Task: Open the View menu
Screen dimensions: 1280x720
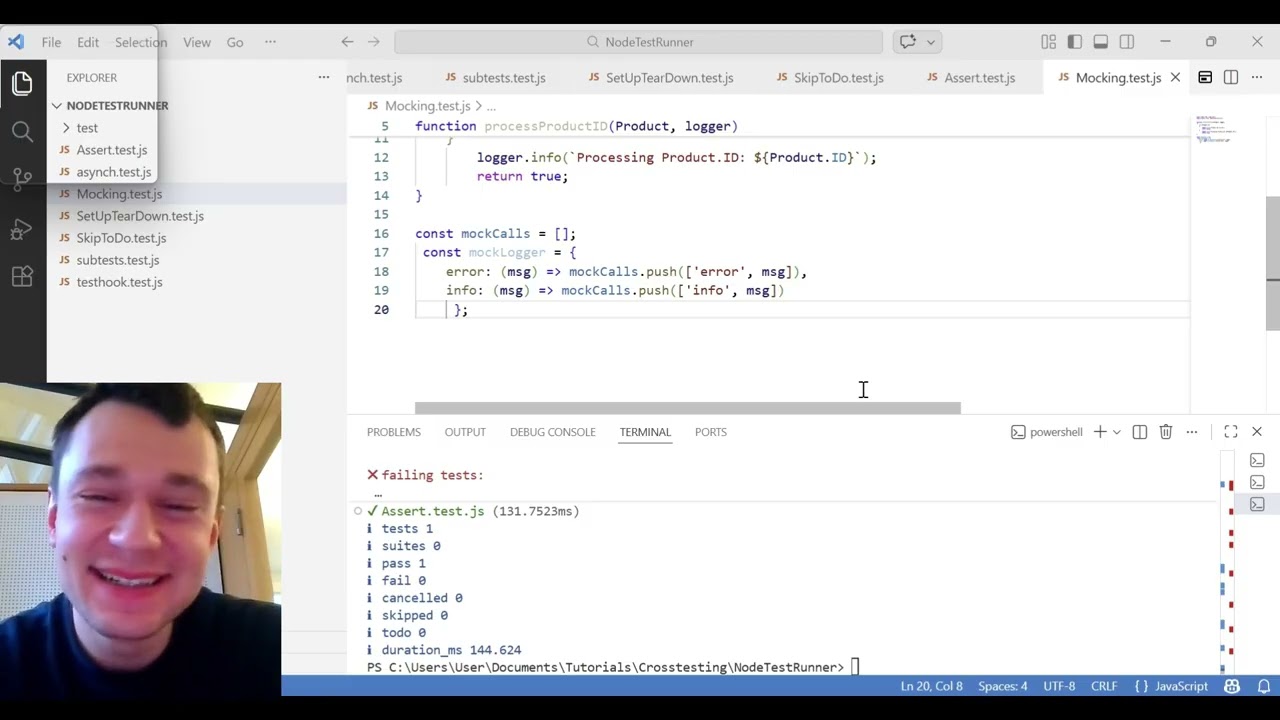Action: pos(197,42)
